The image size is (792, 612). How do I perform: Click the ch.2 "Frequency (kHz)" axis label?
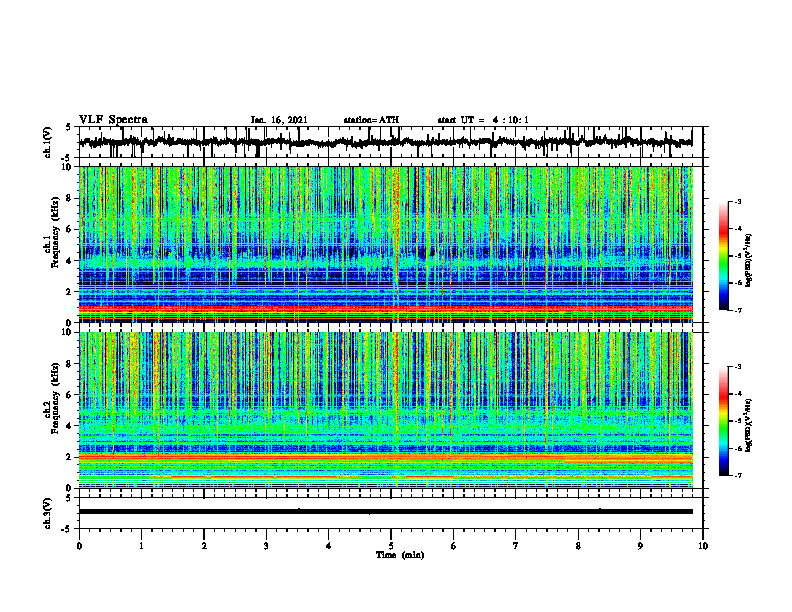pyautogui.click(x=55, y=398)
